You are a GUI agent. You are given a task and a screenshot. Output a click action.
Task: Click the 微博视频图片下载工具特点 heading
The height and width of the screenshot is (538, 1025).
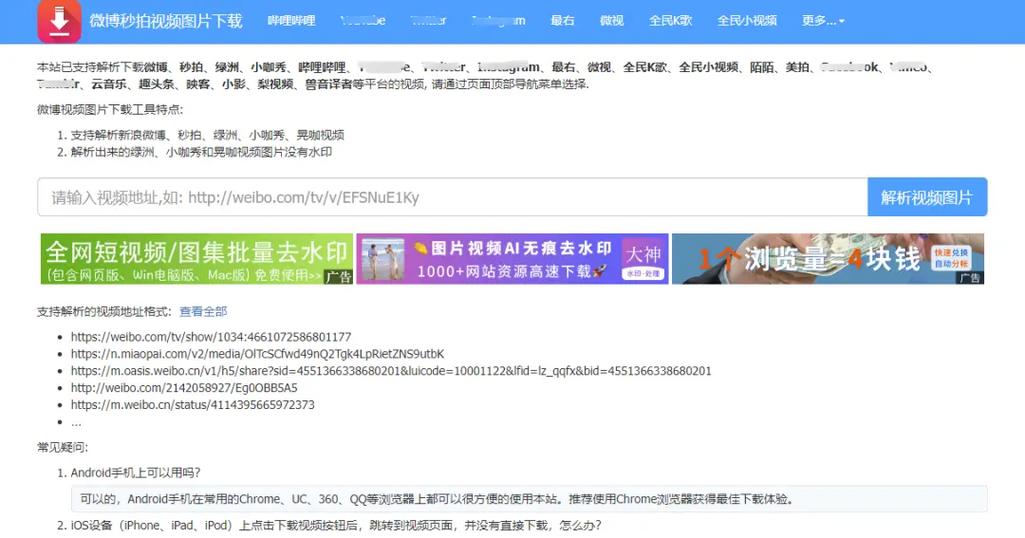pos(110,110)
